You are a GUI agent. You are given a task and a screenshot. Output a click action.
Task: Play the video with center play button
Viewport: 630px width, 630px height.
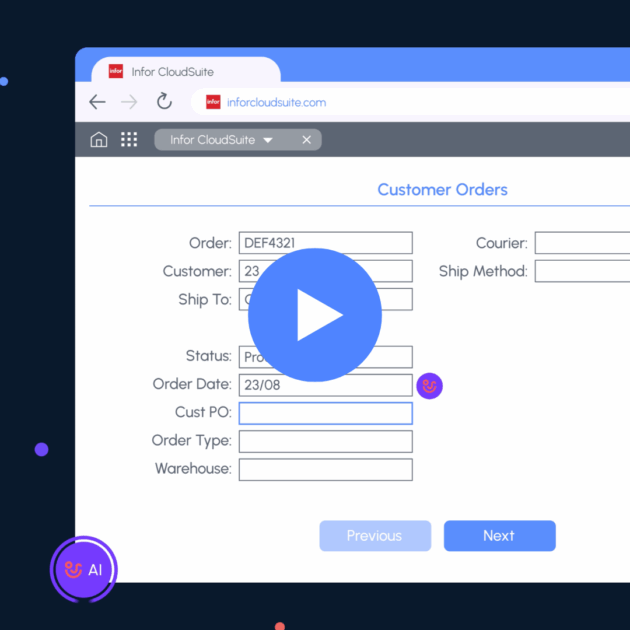point(315,315)
